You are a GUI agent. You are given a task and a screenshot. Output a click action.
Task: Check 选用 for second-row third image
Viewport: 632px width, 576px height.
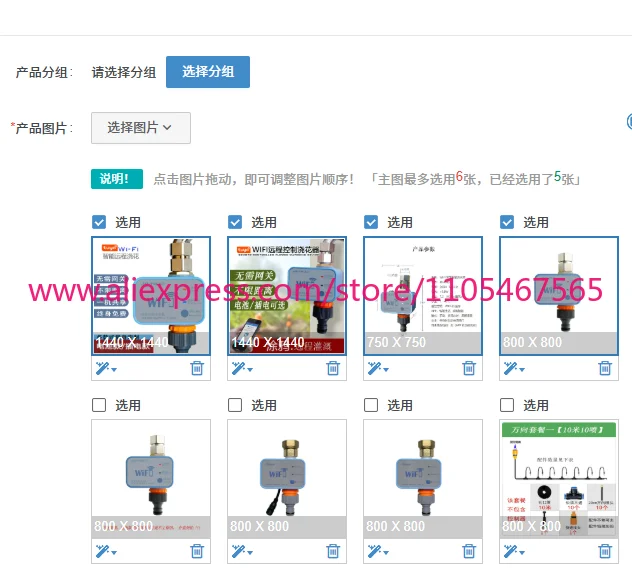371,405
